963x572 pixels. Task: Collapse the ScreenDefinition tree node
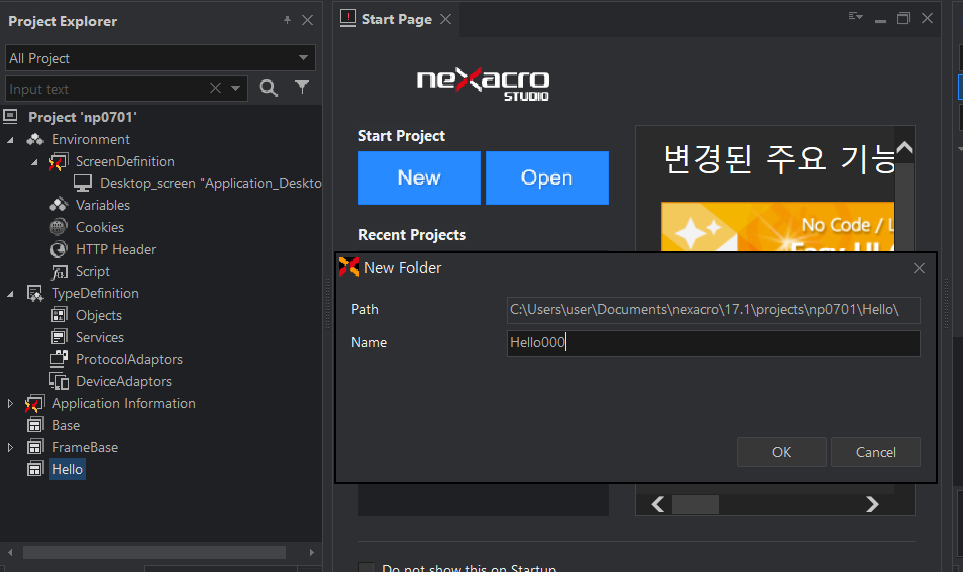[x=34, y=162]
